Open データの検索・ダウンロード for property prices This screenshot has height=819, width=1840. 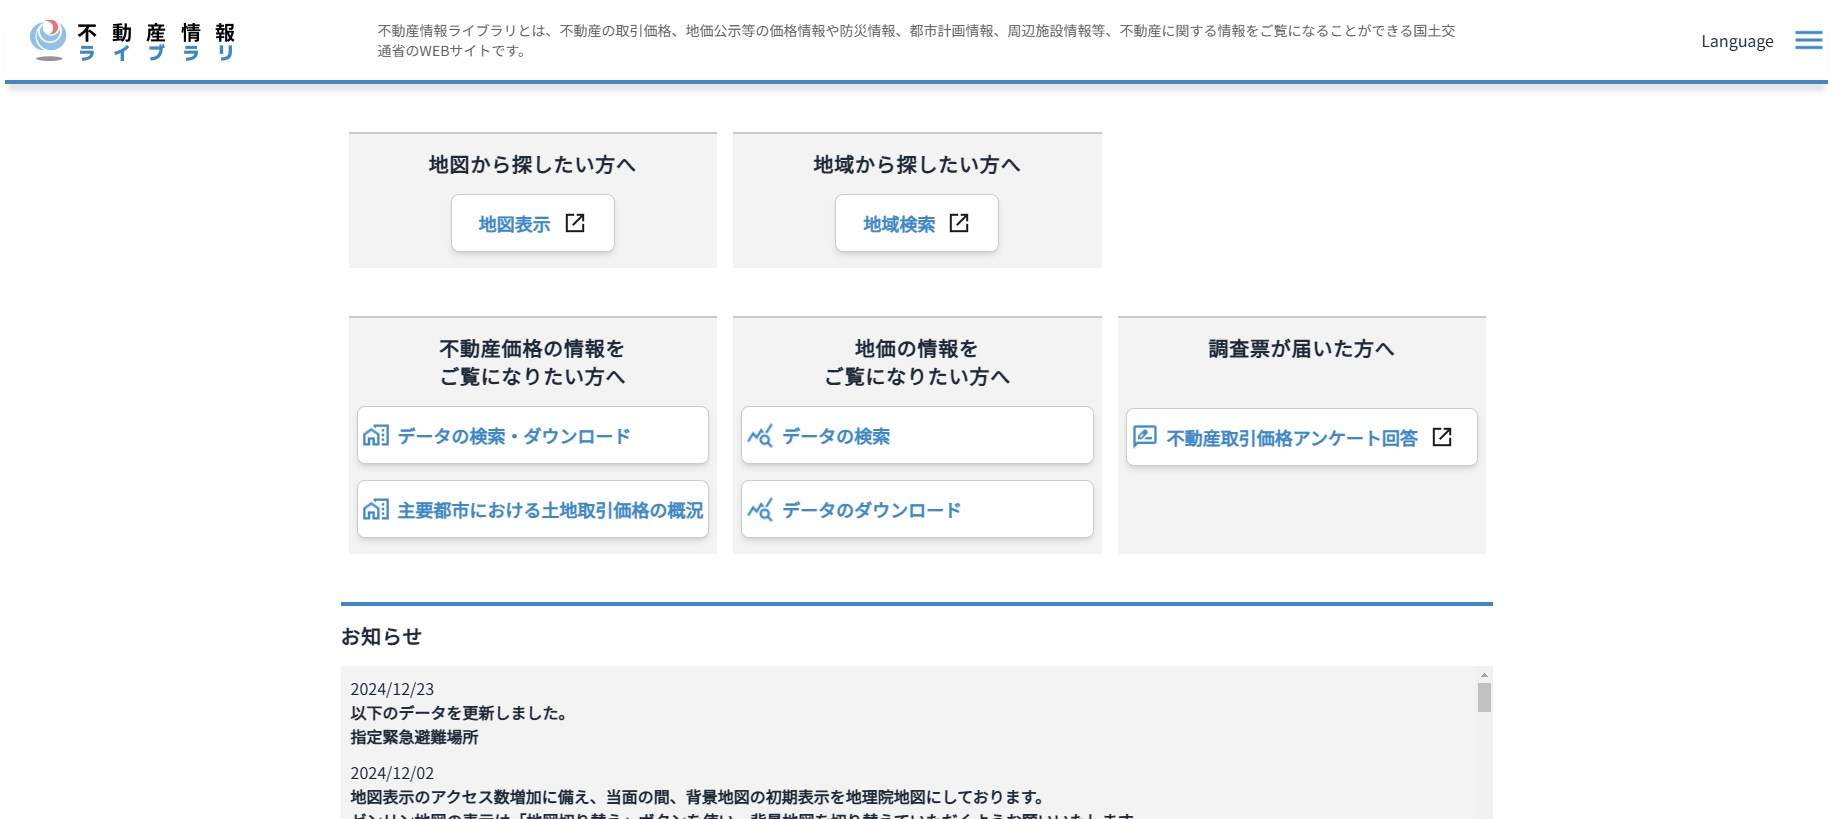pyautogui.click(x=533, y=435)
